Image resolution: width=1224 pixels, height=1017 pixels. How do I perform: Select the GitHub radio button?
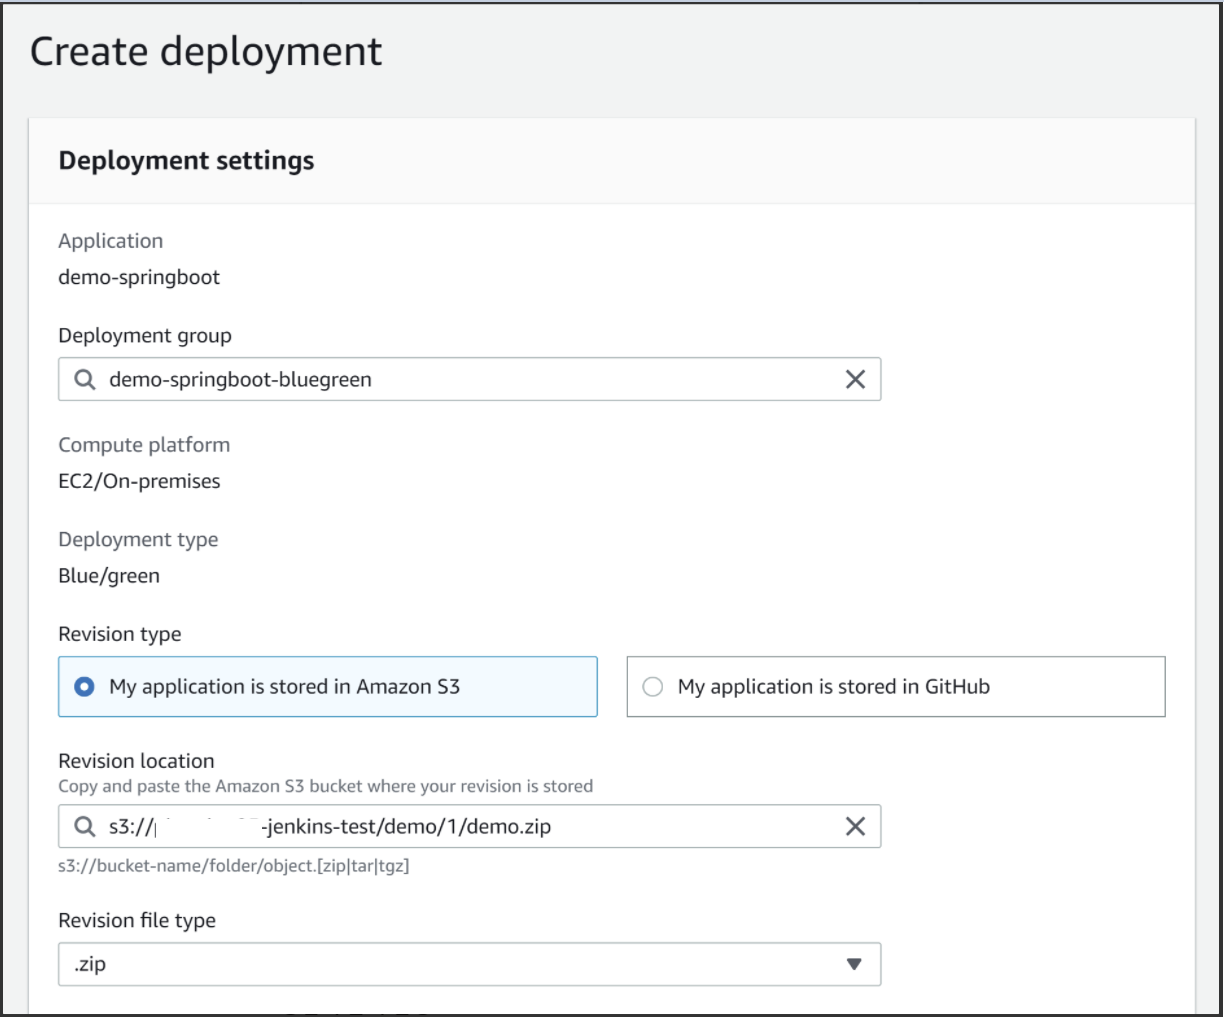click(x=653, y=687)
